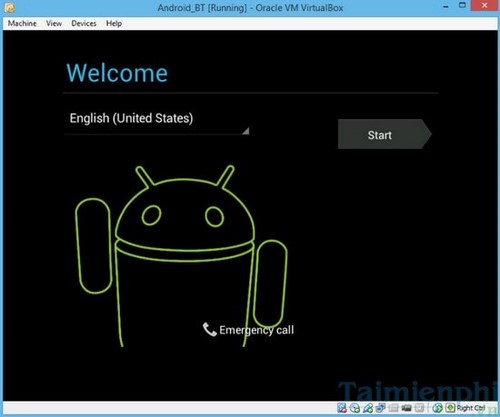This screenshot has width=500, height=417.
Task: Open the View menu
Action: point(54,23)
